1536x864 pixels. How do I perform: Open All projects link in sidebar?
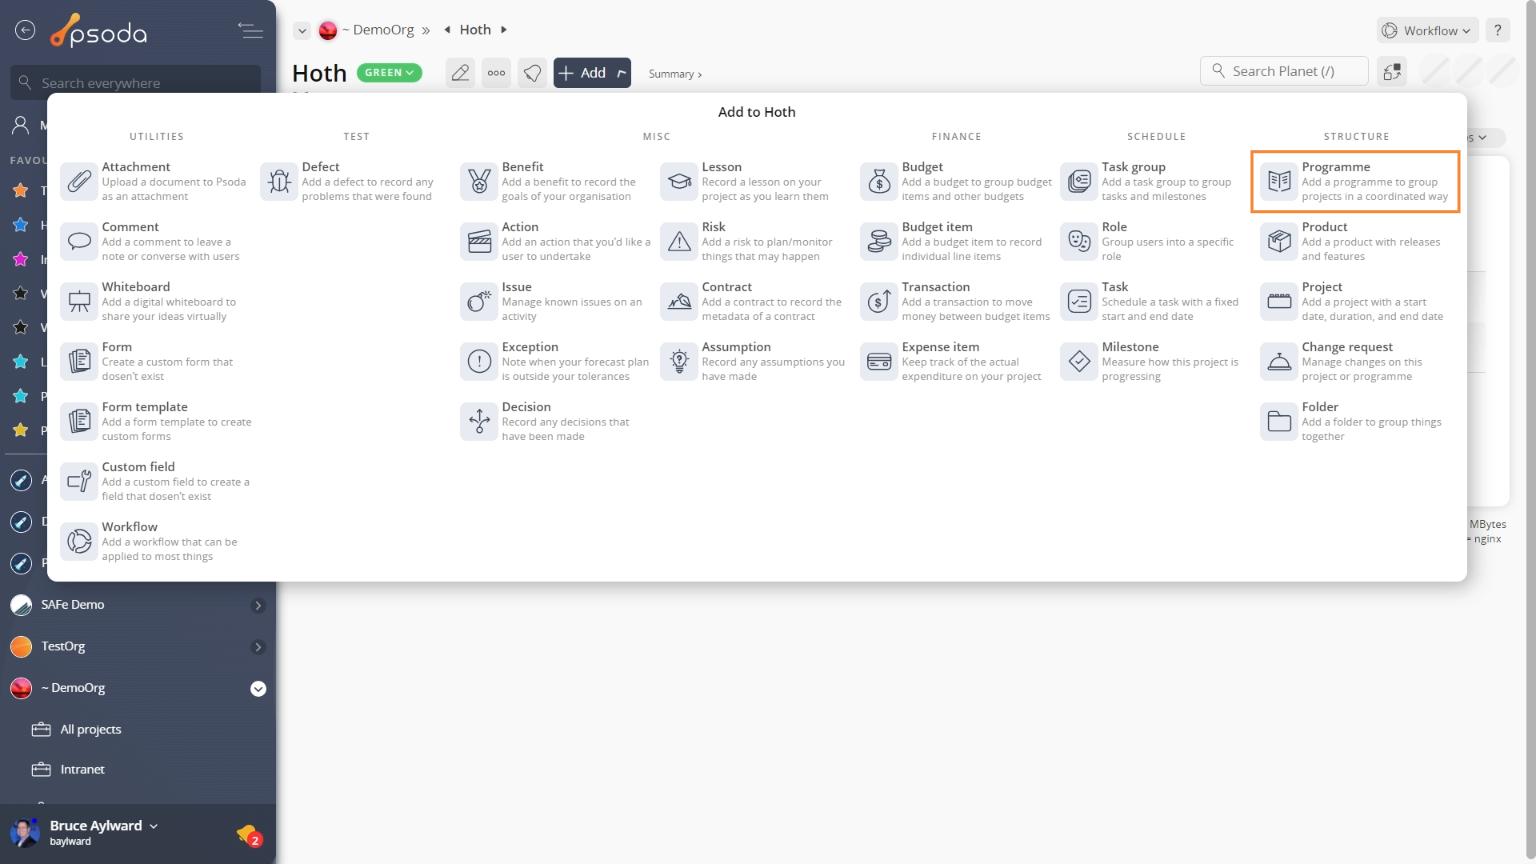click(90, 730)
